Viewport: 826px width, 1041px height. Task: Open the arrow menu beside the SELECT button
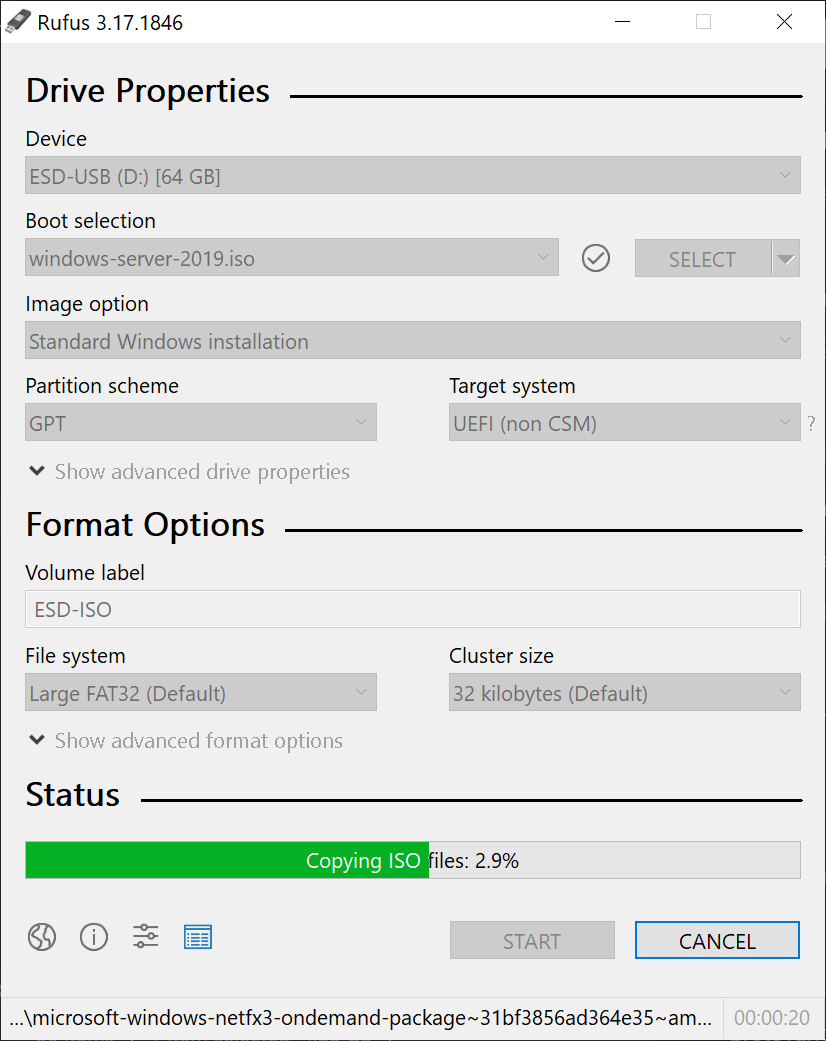pyautogui.click(x=786, y=259)
